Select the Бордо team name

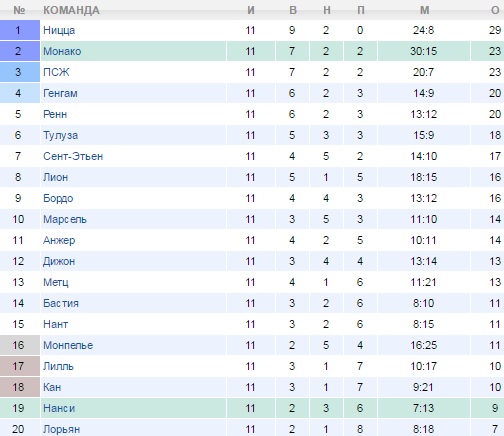point(58,198)
